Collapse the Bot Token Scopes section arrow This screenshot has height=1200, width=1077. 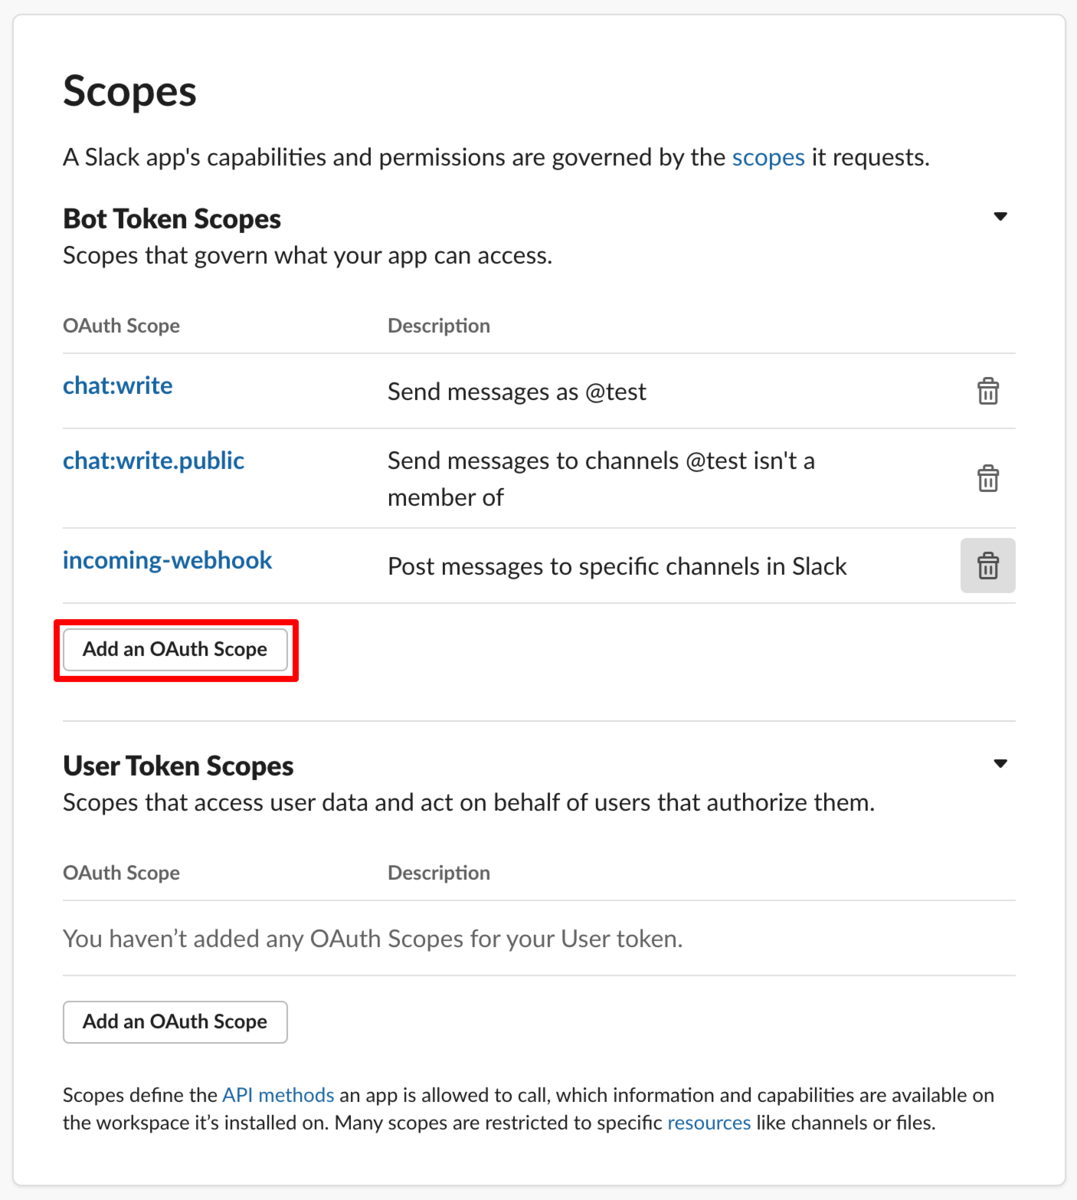click(x=1000, y=217)
